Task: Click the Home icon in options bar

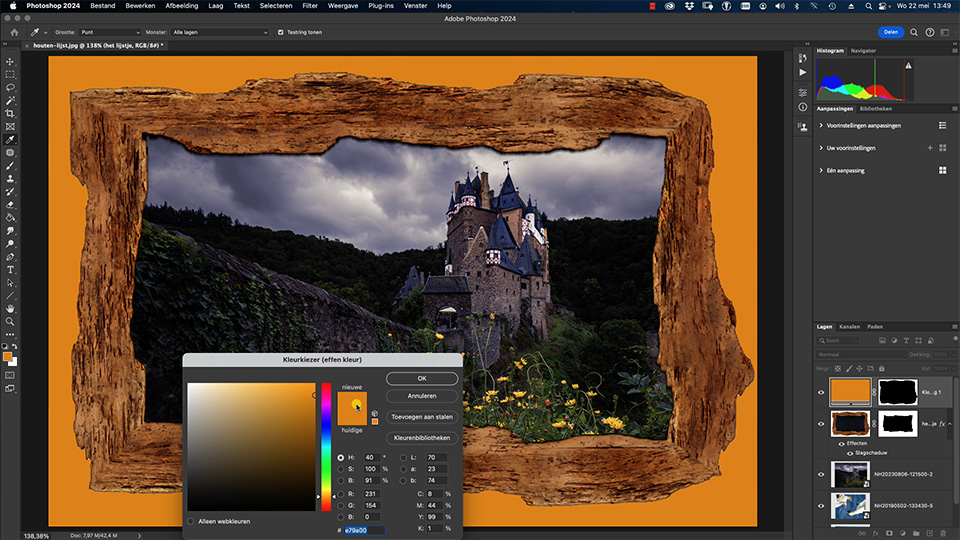Action: pos(15,32)
